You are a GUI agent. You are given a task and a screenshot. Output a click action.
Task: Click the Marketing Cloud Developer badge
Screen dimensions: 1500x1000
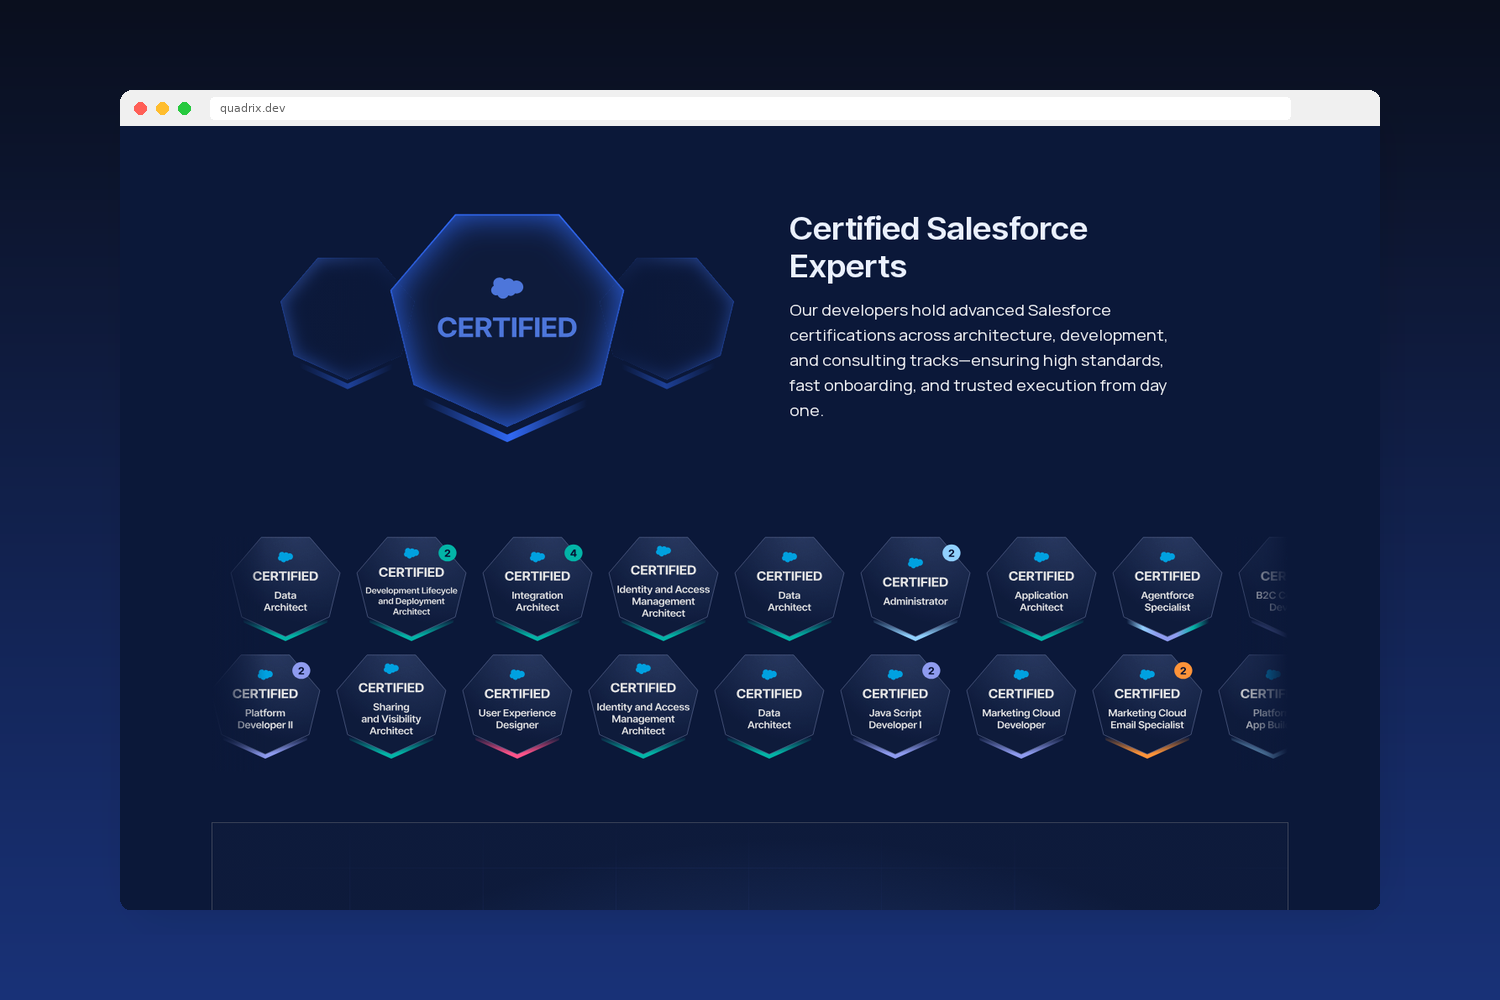tap(1021, 707)
